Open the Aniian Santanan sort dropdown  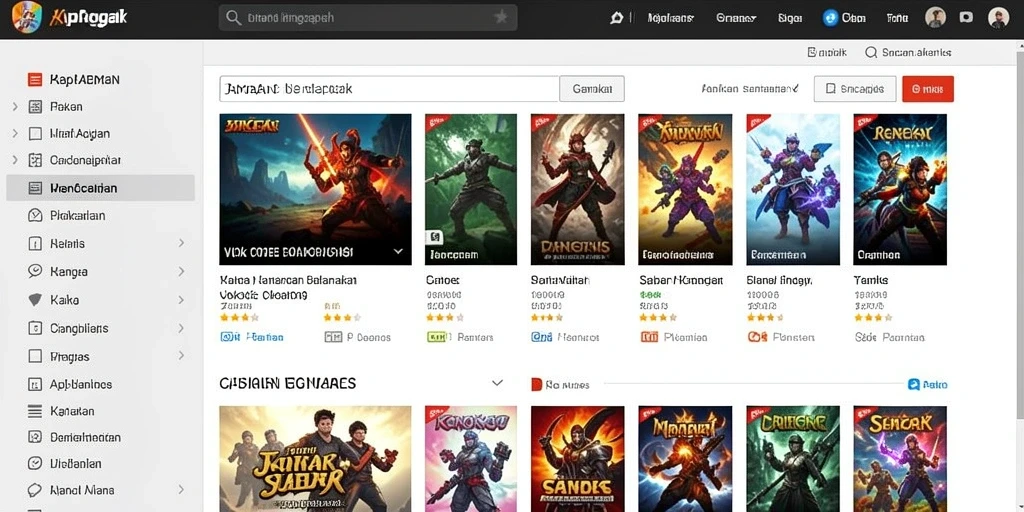[x=750, y=88]
